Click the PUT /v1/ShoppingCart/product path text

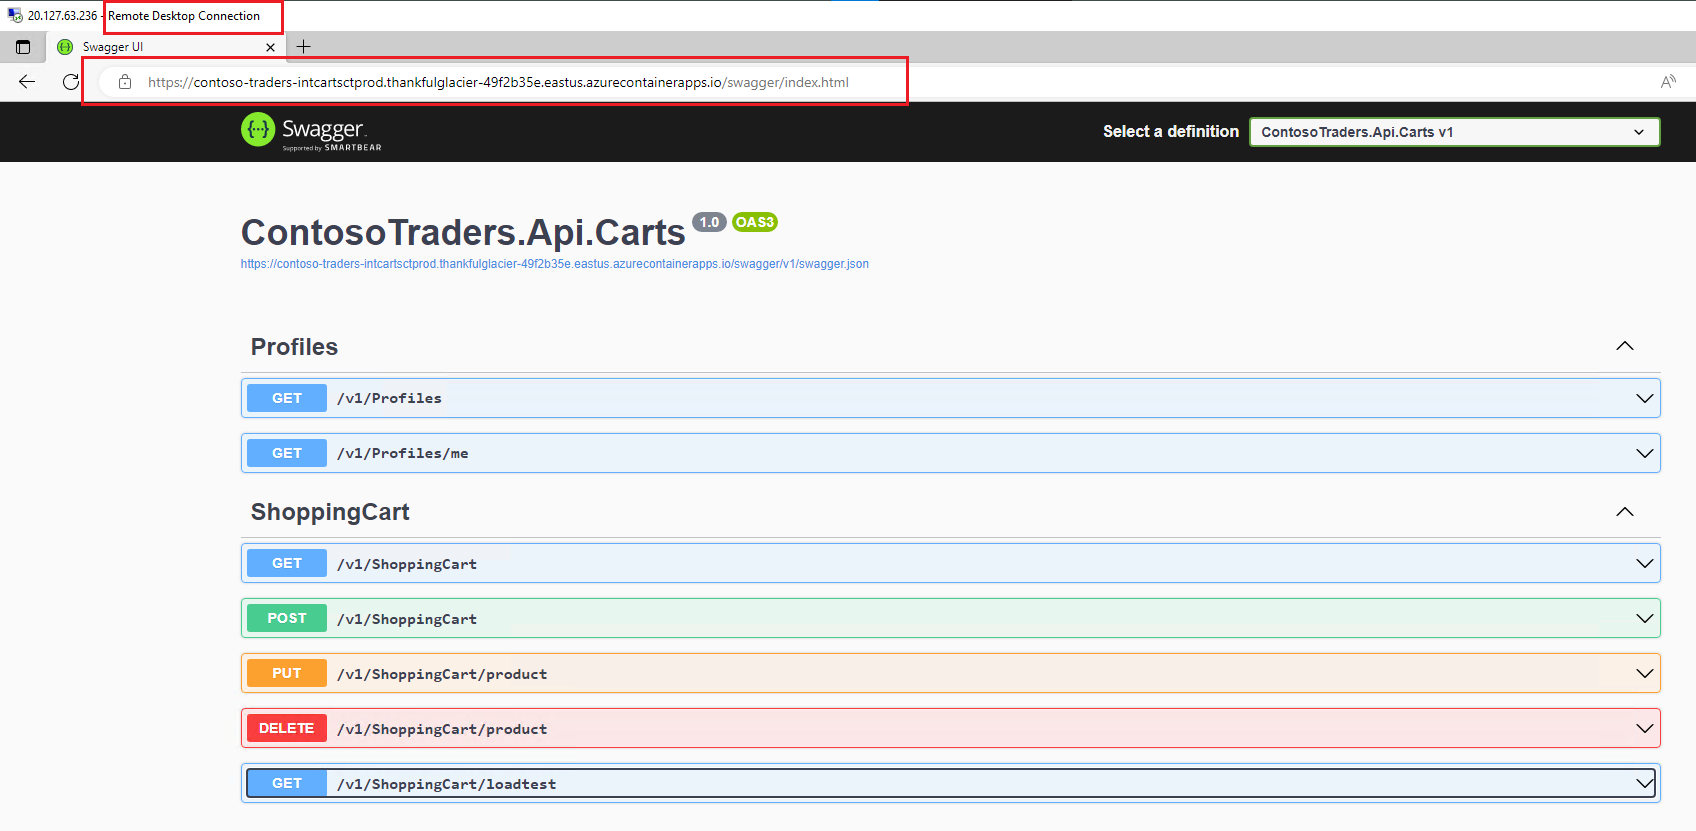(x=442, y=674)
